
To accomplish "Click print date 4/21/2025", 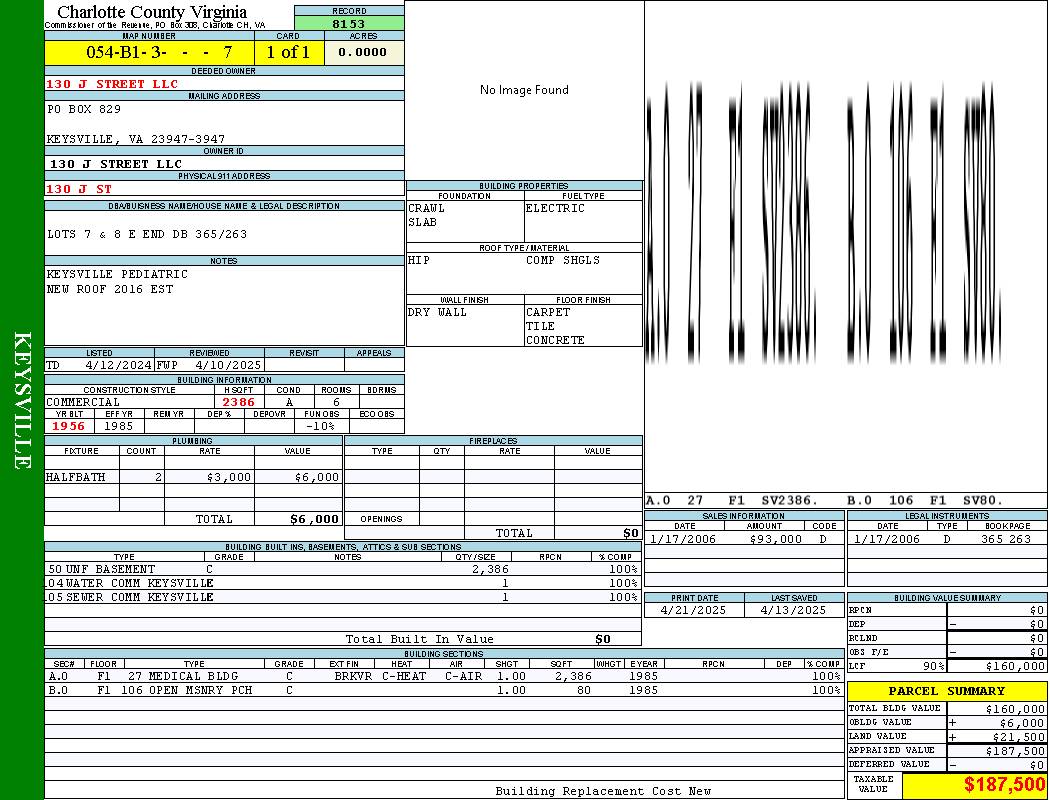I will [x=693, y=611].
